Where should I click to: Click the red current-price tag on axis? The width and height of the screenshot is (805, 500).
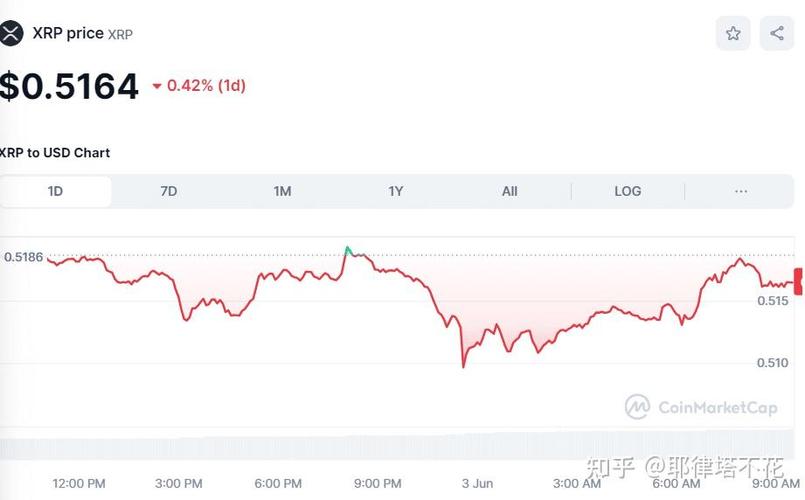point(798,281)
